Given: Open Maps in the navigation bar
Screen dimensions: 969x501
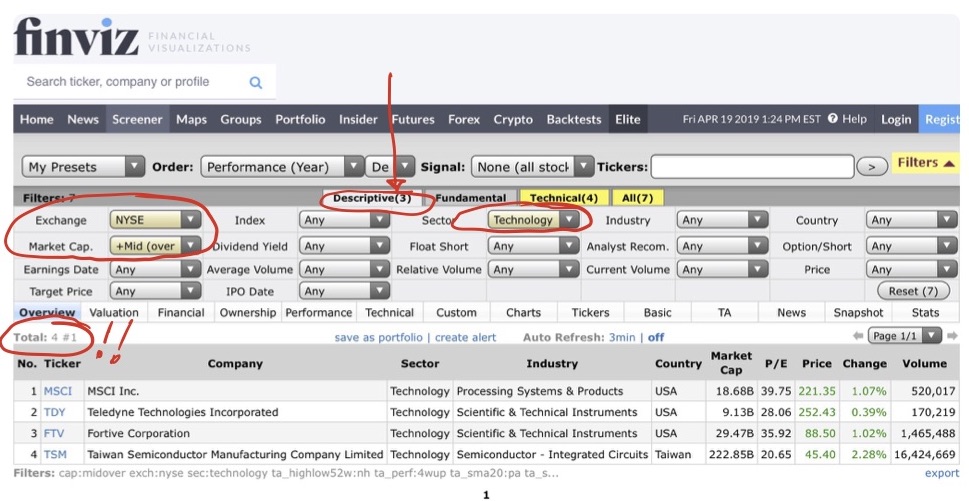Looking at the screenshot, I should click(191, 119).
